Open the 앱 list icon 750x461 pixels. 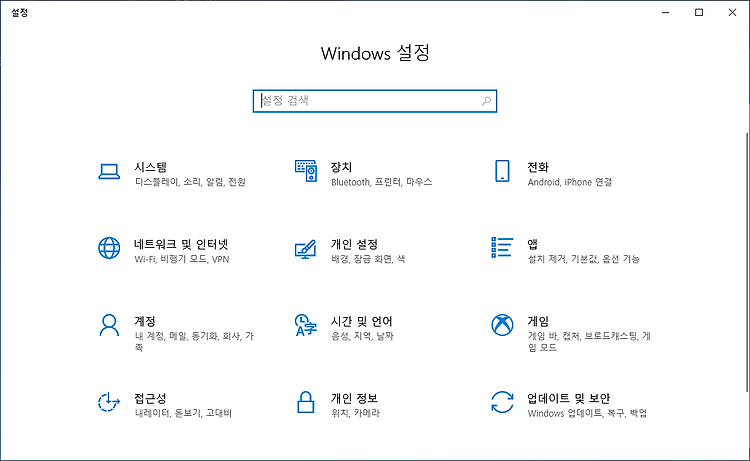502,247
